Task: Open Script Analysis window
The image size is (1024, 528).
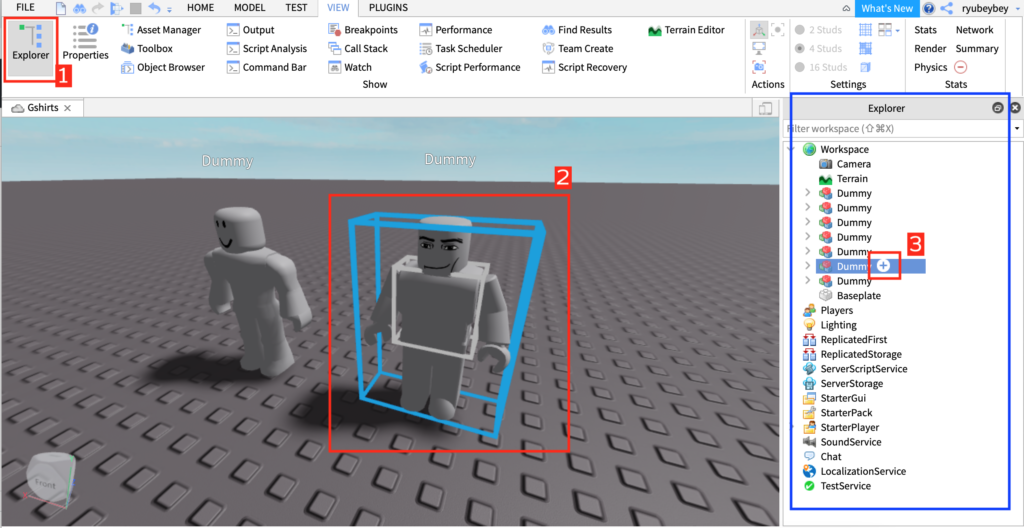Action: [266, 48]
